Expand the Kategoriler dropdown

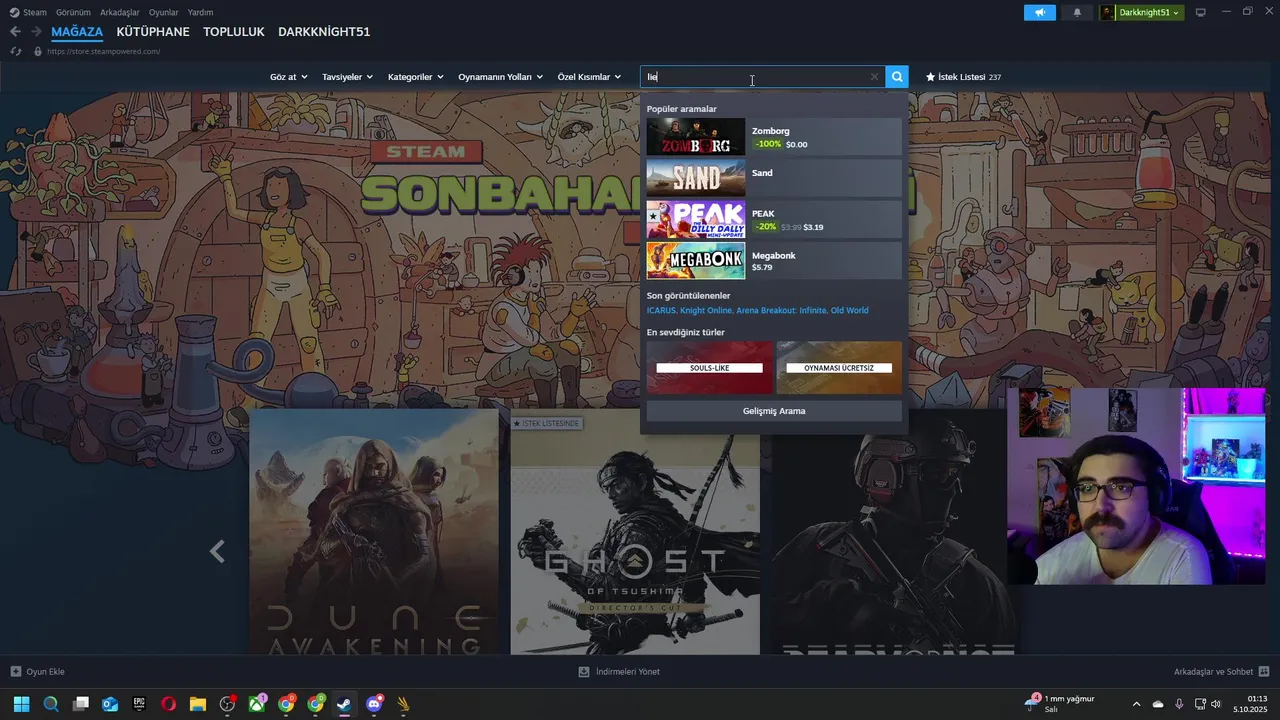pyautogui.click(x=416, y=77)
